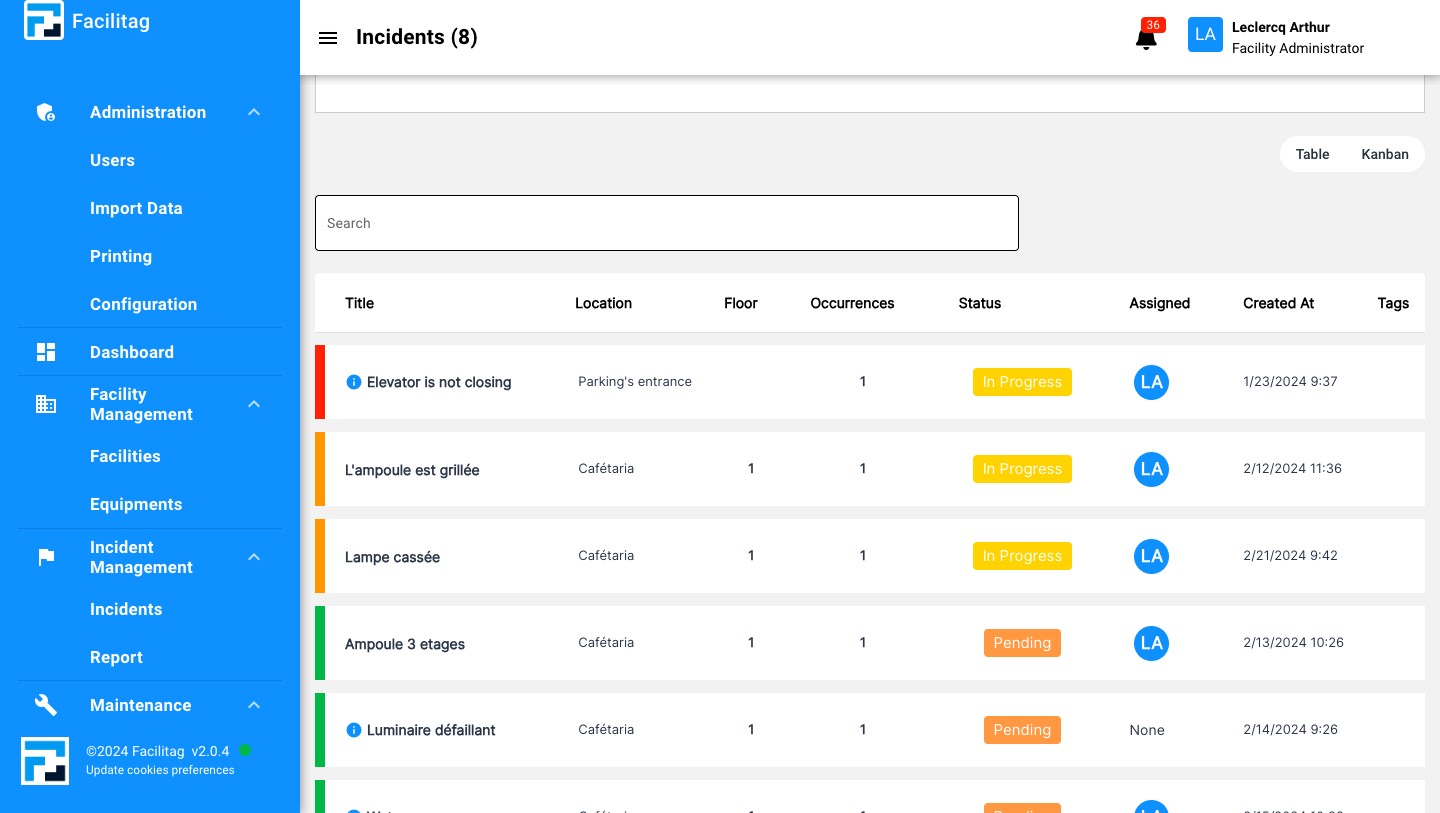1440x813 pixels.
Task: Click the Incident Management flag icon
Action: (x=46, y=557)
